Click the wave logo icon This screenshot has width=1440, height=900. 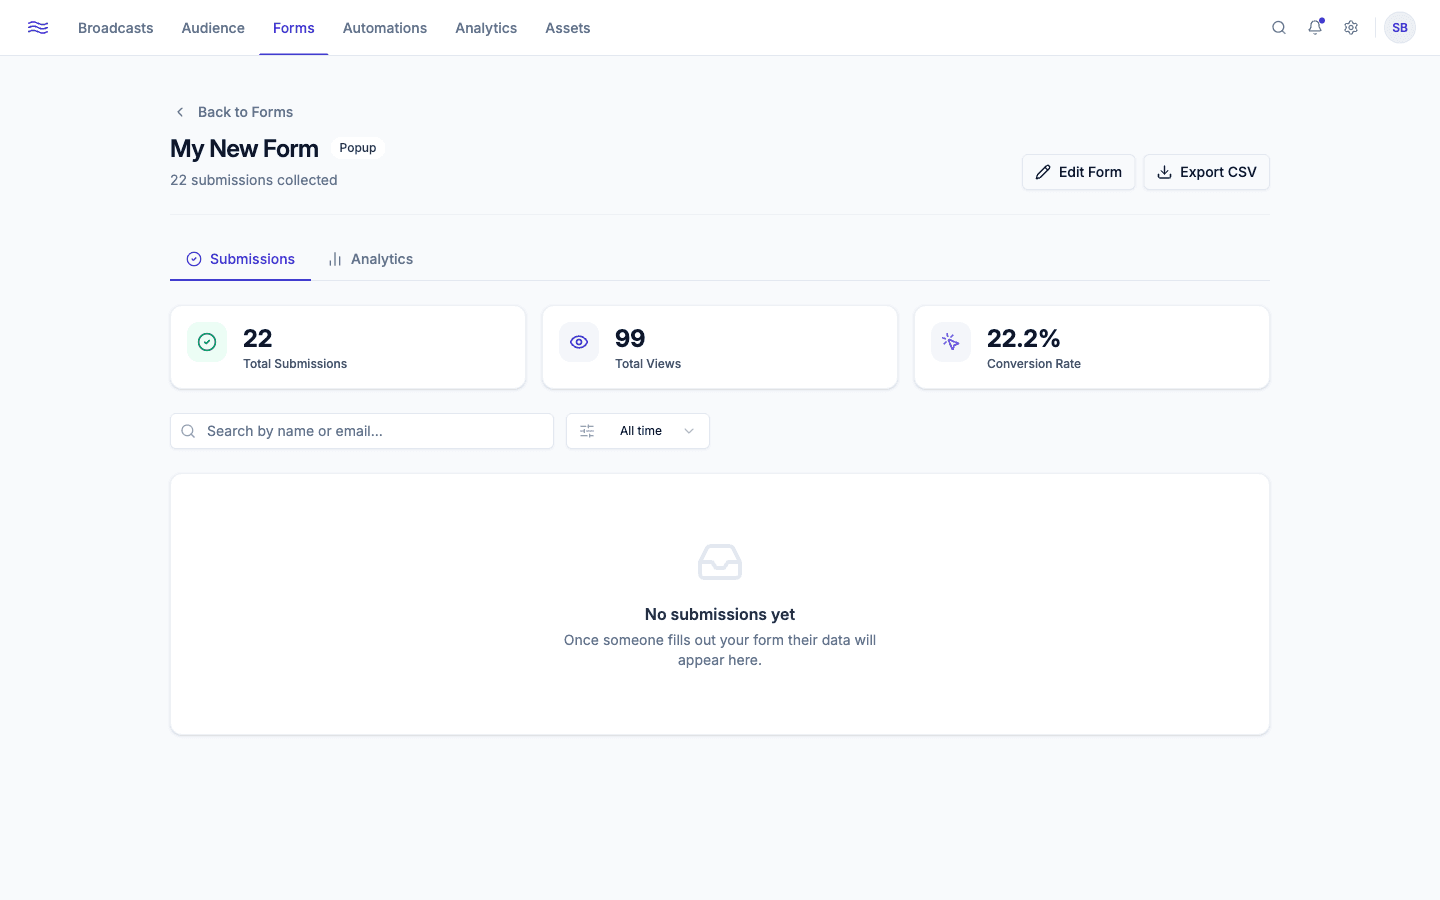[38, 28]
